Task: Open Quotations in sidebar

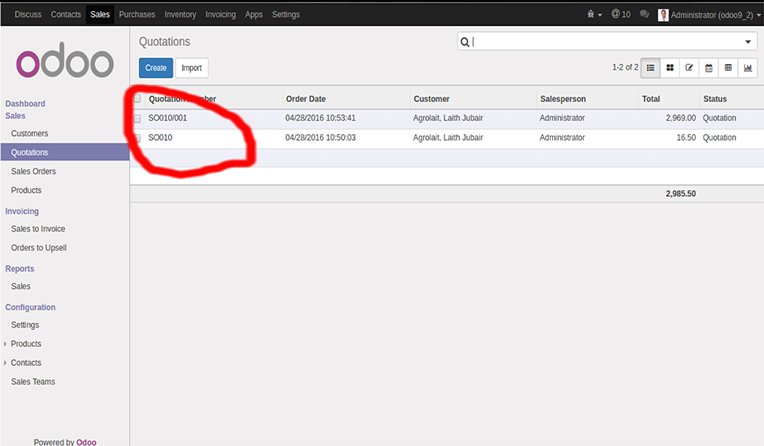Action: click(65, 152)
